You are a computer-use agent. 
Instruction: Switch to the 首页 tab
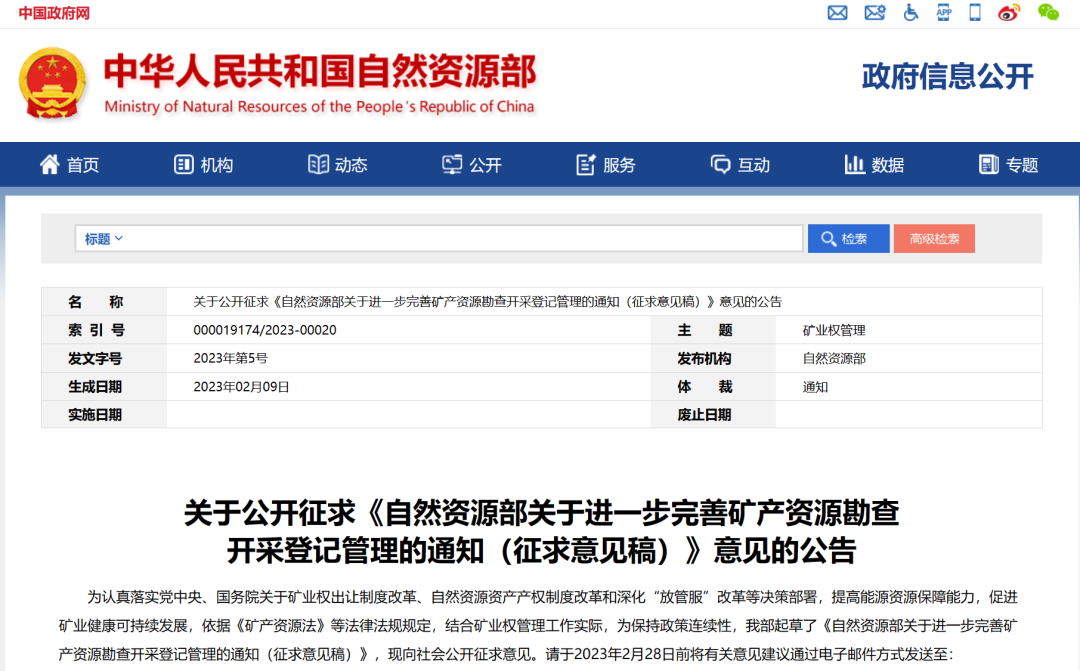[69, 164]
